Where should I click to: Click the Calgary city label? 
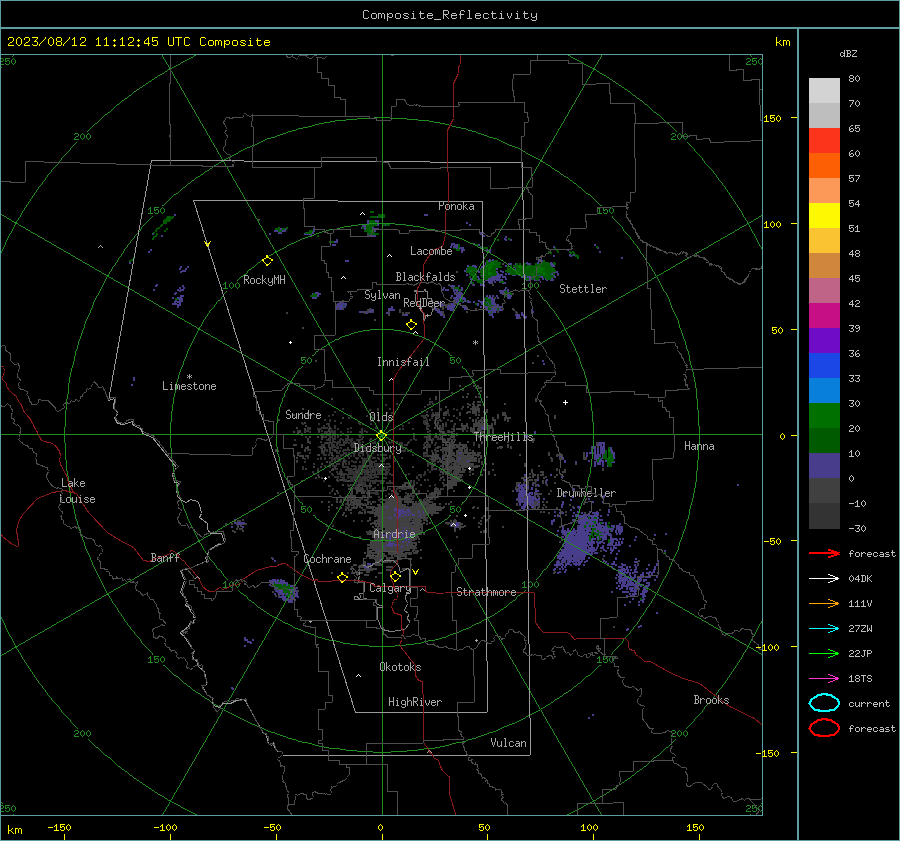click(390, 588)
